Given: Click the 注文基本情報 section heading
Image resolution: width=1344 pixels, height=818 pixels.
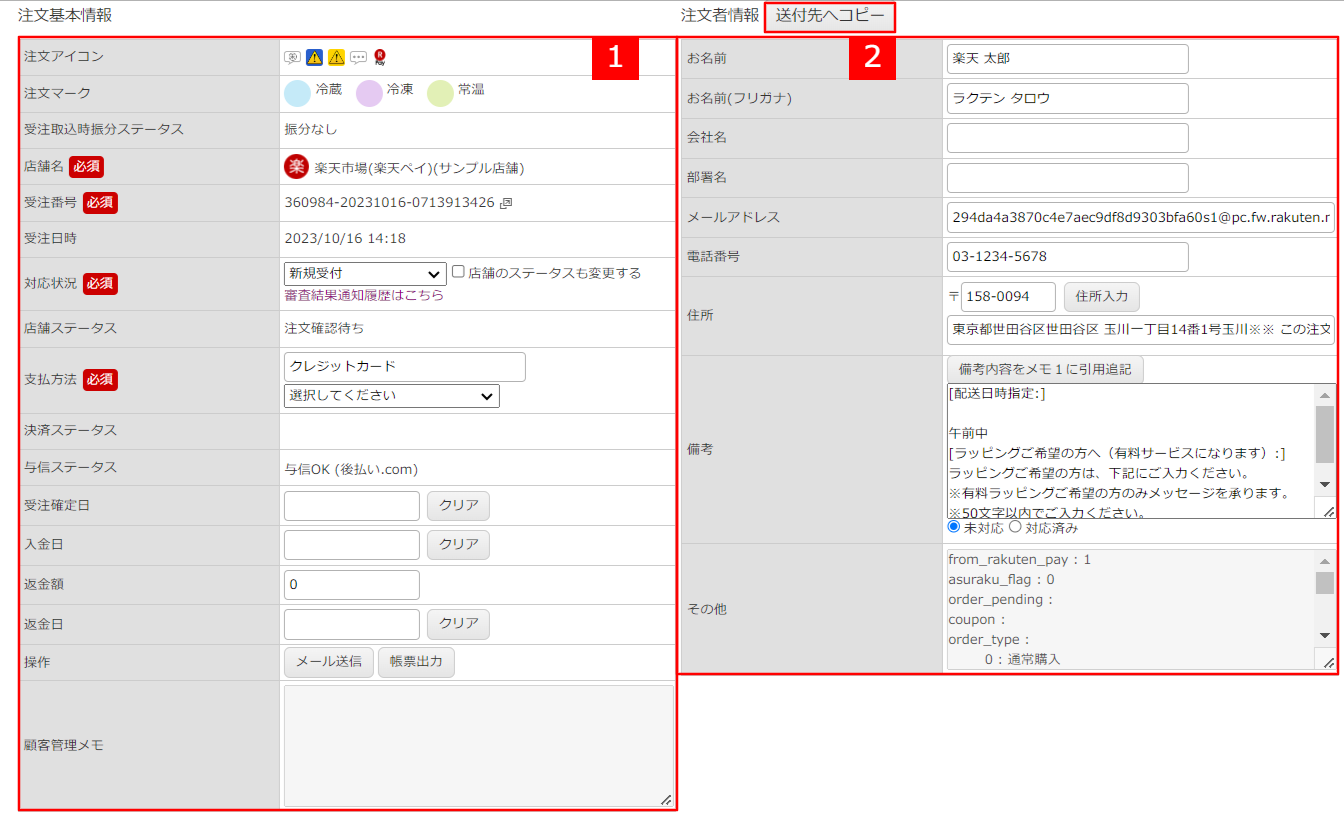Looking at the screenshot, I should tap(65, 16).
